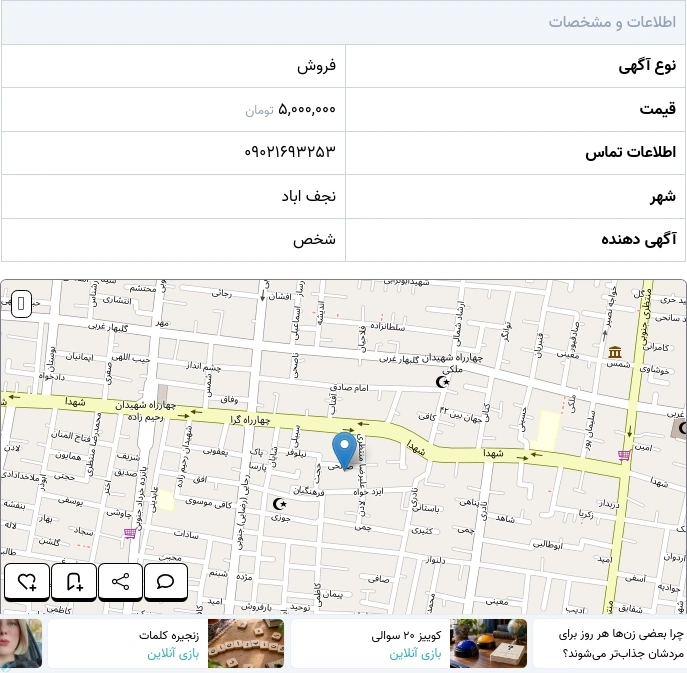Select the phone number ۰۹۰۲۱۶۹۳۲۵۳
Image resolution: width=687 pixels, height=673 pixels.
pos(290,152)
